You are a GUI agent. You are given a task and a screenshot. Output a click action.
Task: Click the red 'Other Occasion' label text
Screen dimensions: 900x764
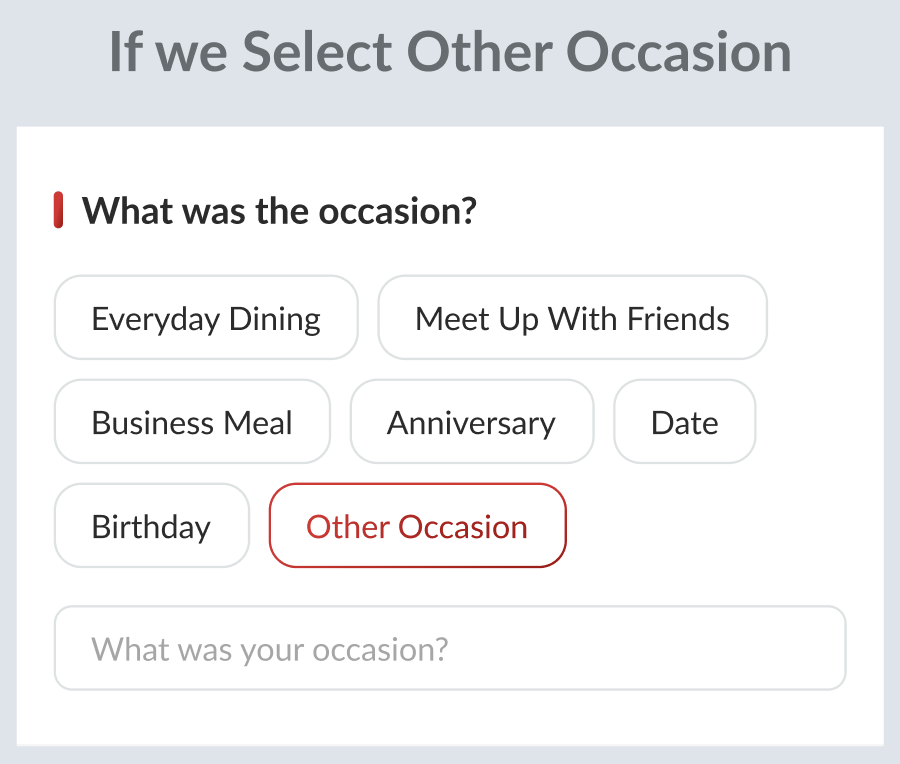pyautogui.click(x=417, y=526)
